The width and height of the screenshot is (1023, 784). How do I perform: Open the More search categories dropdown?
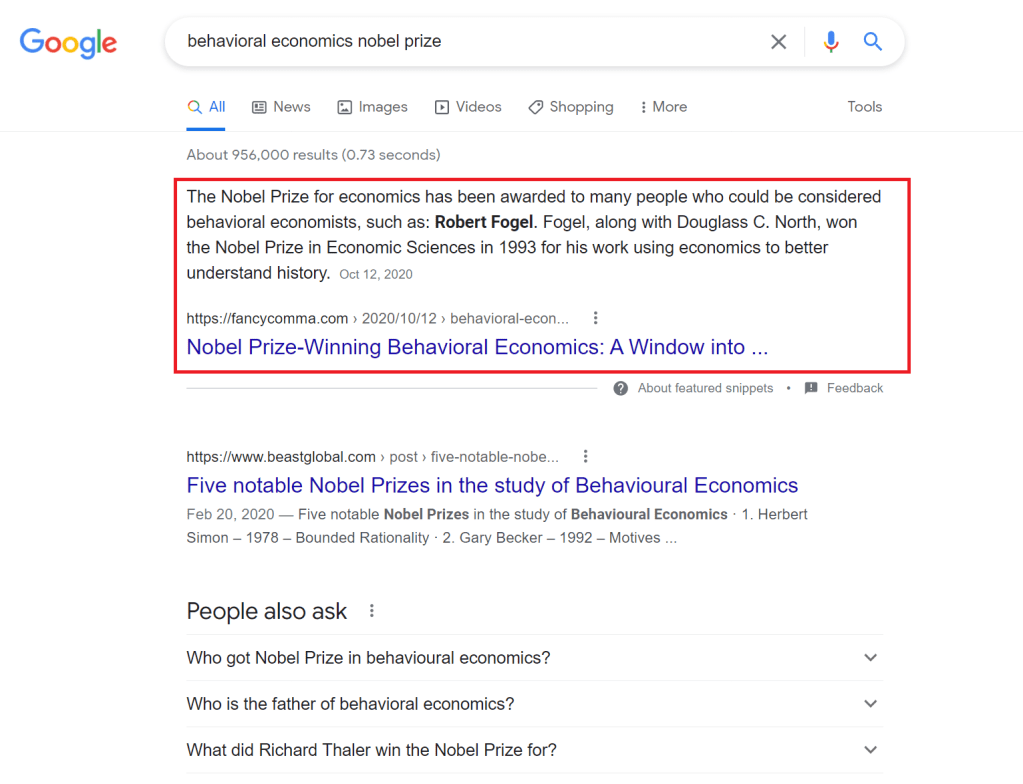point(662,106)
